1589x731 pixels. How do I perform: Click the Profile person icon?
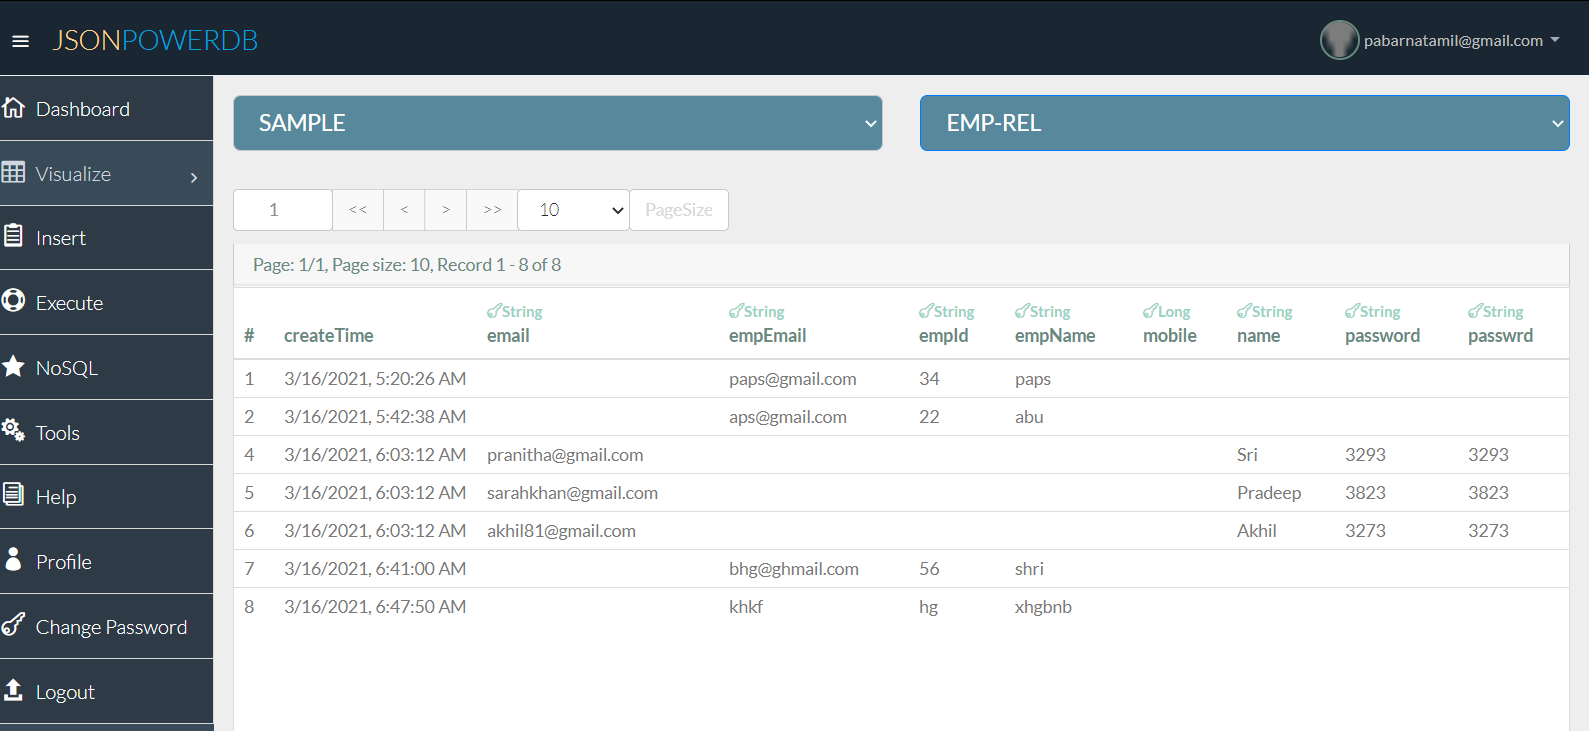point(13,559)
